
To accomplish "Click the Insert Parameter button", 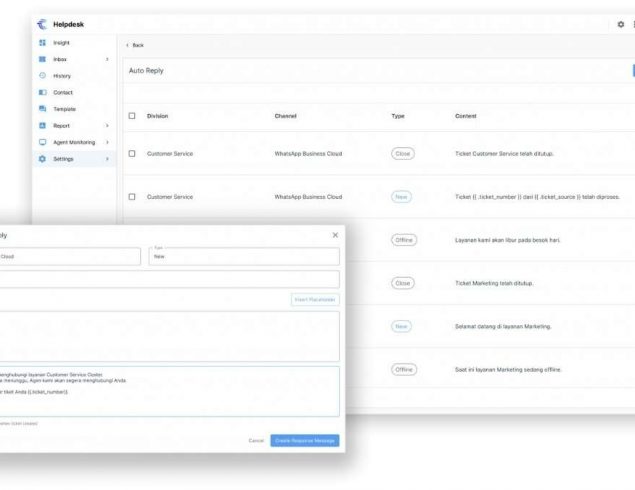I will (x=314, y=299).
